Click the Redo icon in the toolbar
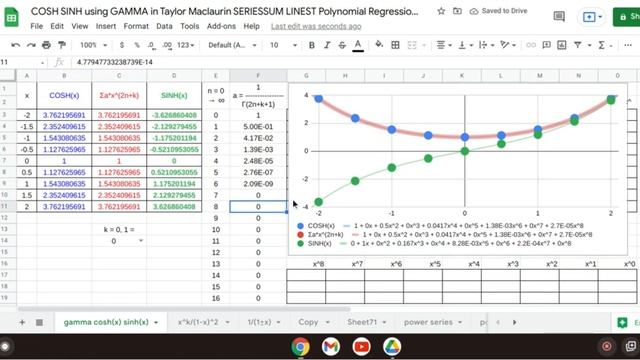This screenshot has height=360, width=640. pyautogui.click(x=31, y=45)
